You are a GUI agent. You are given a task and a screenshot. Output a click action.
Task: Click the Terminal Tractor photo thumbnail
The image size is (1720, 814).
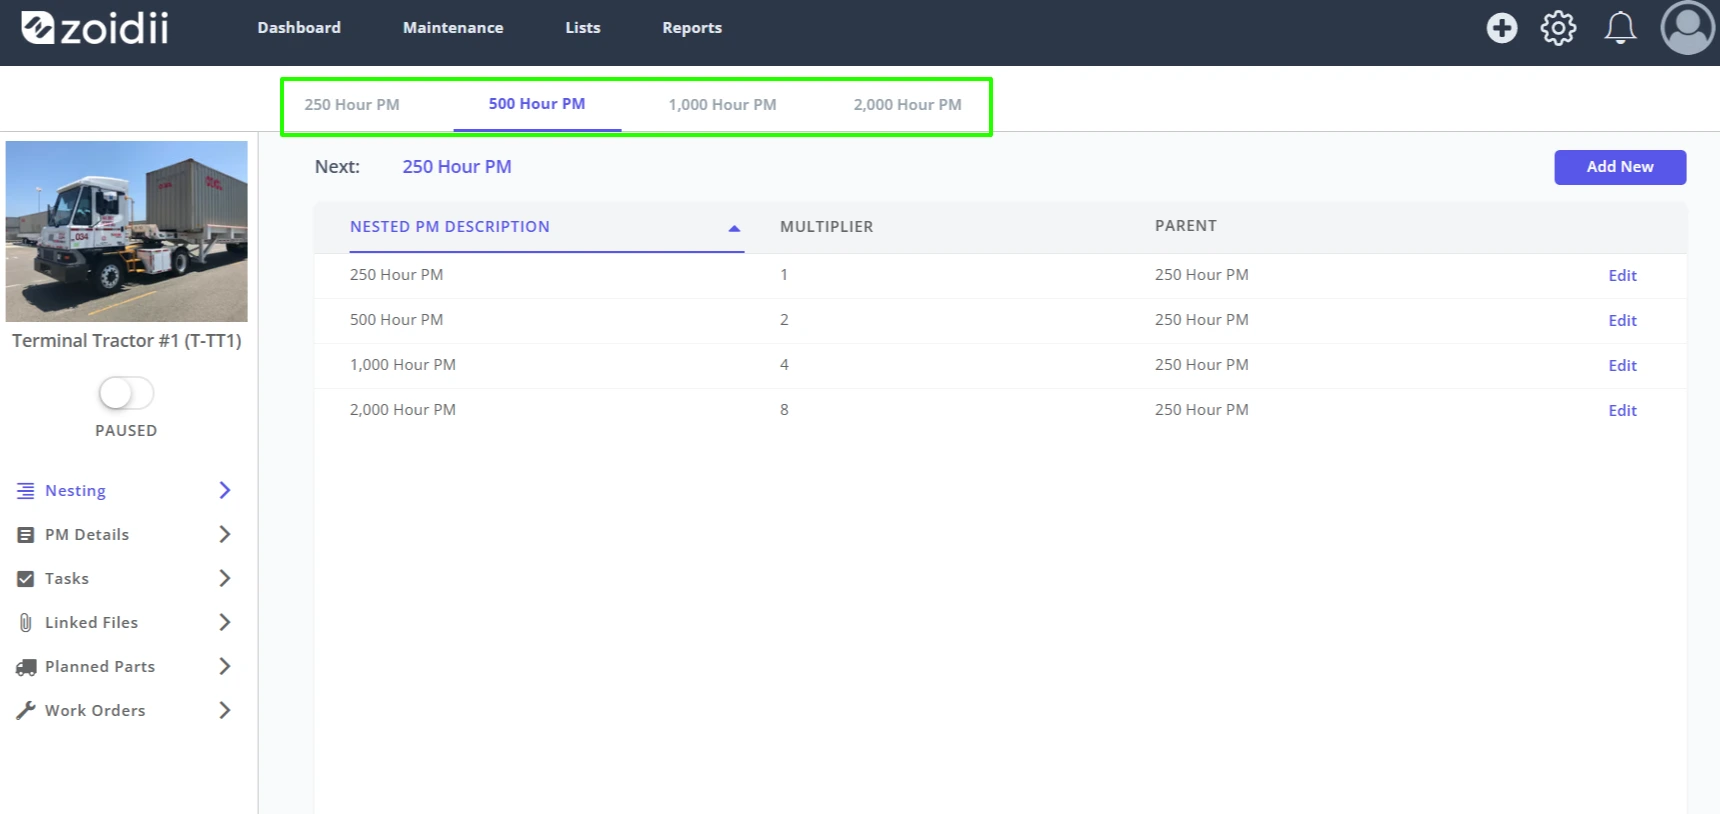(x=127, y=231)
